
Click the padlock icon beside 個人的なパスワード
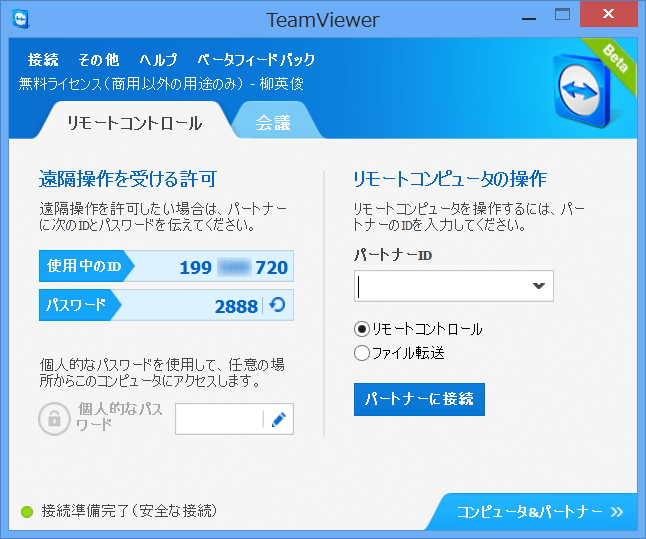pyautogui.click(x=54, y=419)
